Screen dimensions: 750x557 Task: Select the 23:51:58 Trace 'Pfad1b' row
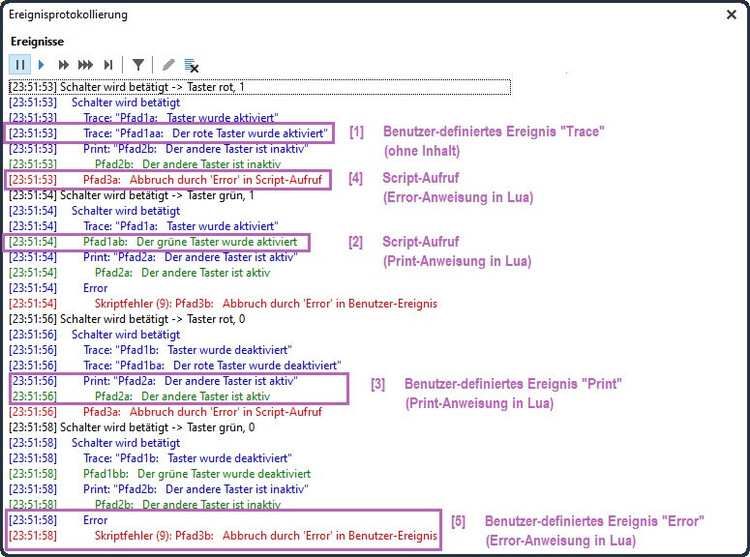pyautogui.click(x=150, y=458)
